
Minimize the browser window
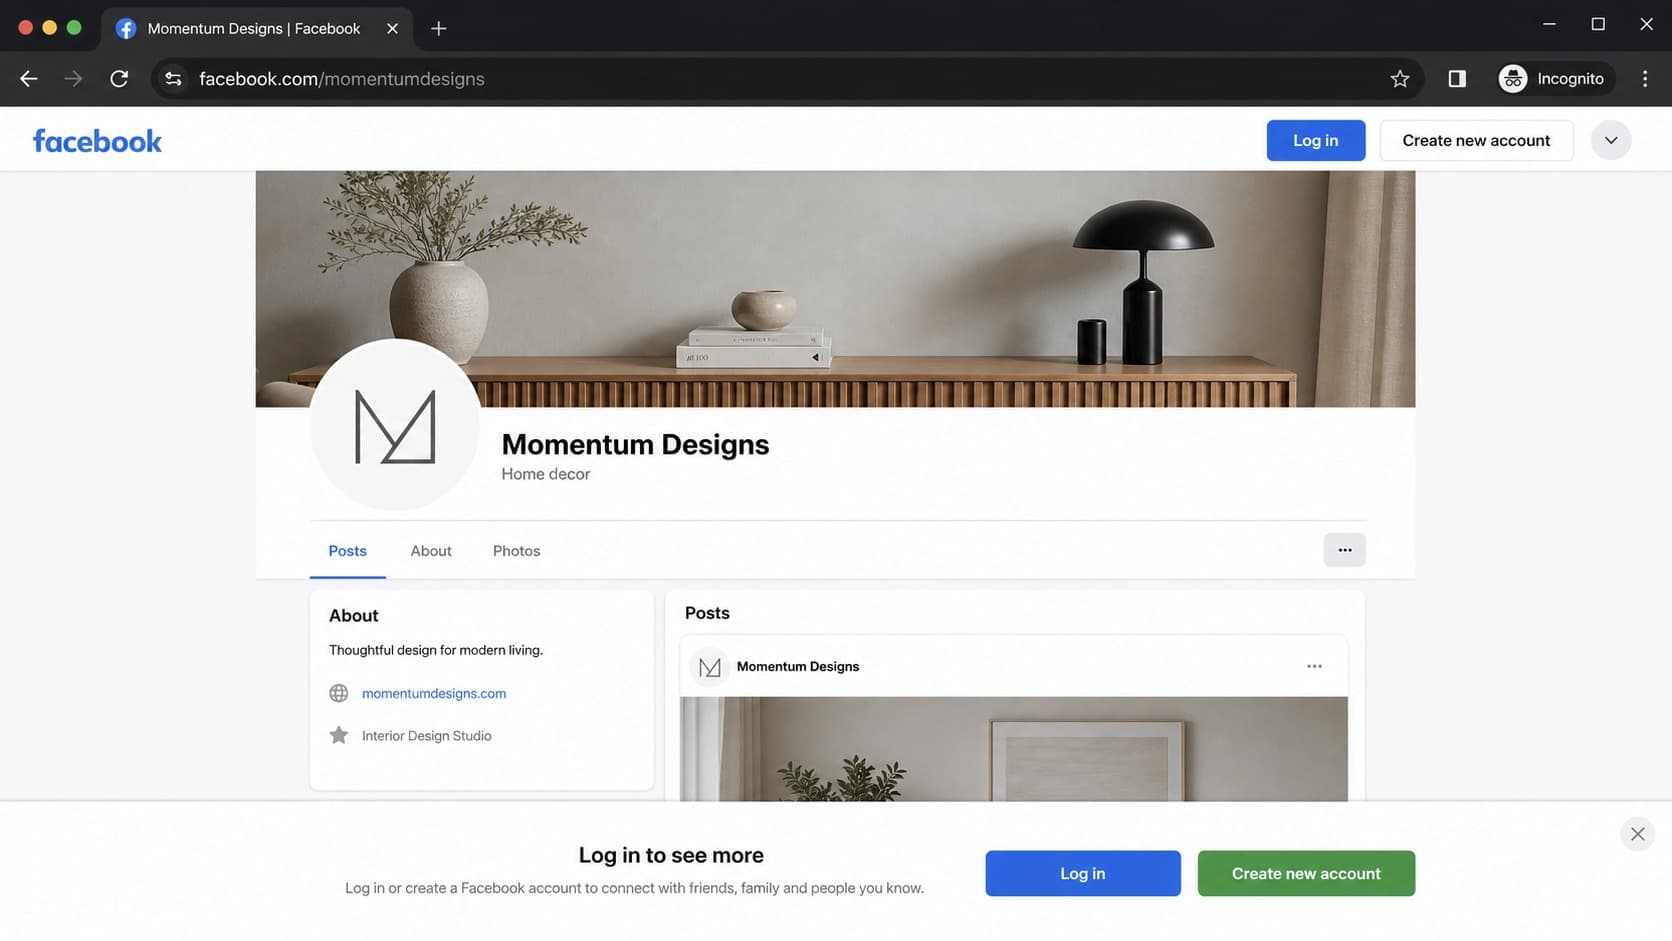click(x=1550, y=24)
